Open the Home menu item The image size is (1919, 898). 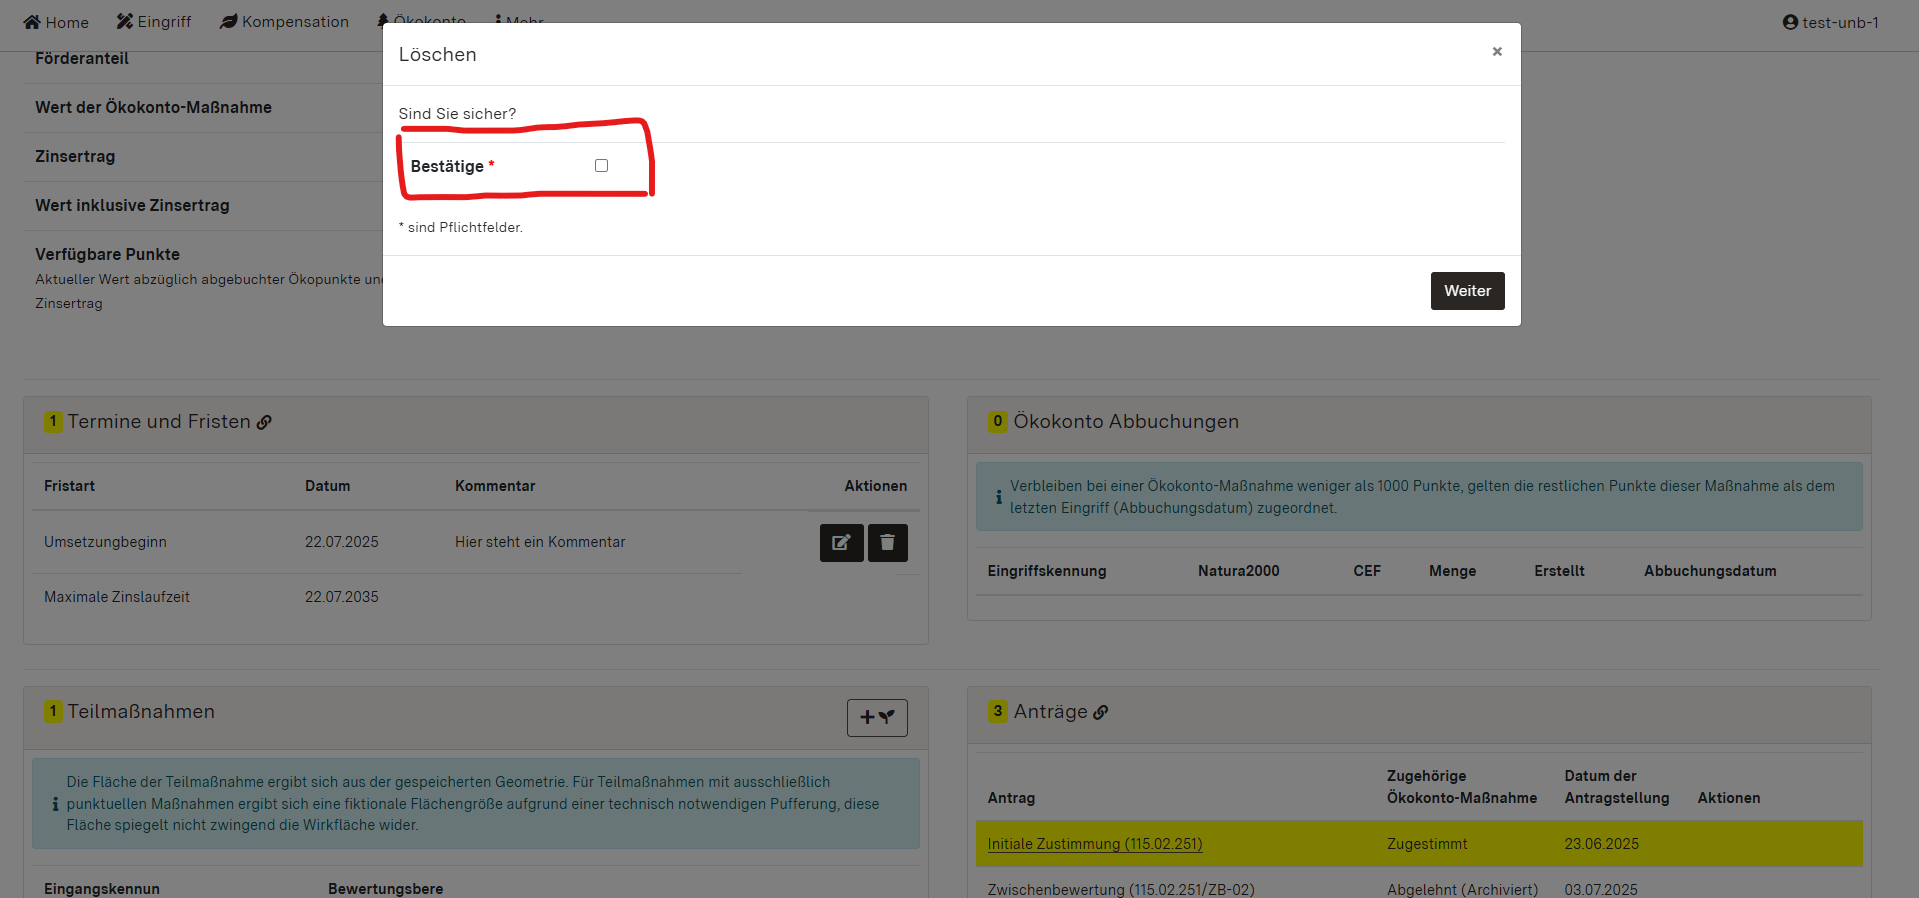pyautogui.click(x=56, y=22)
